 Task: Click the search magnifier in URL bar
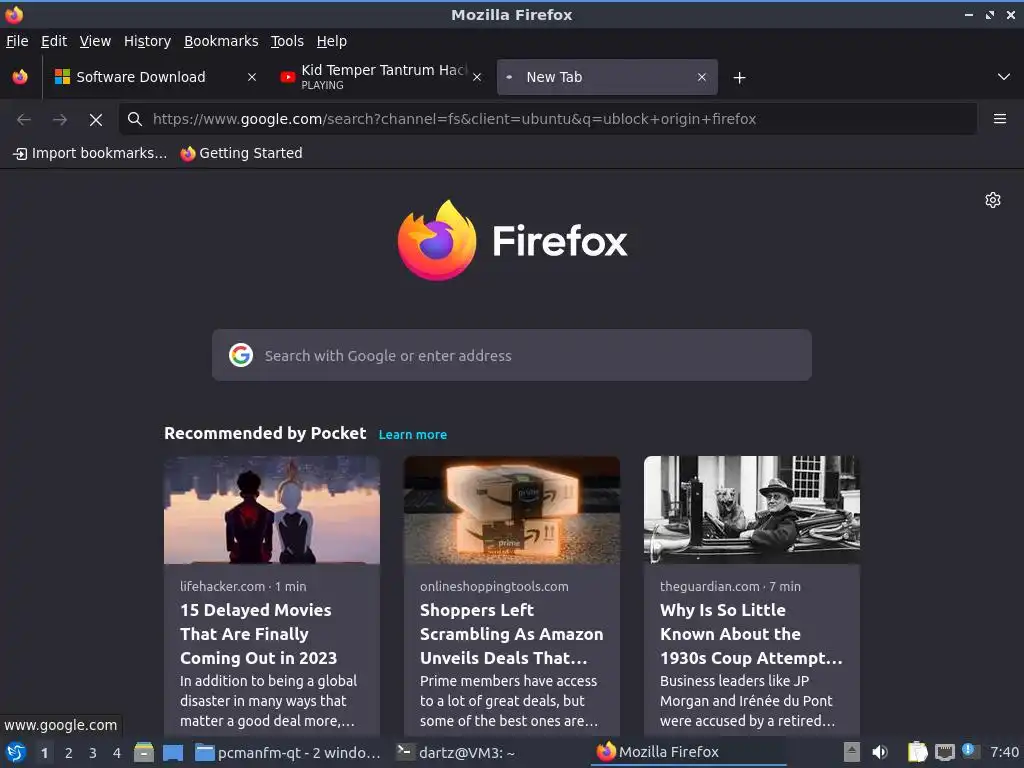(x=135, y=119)
